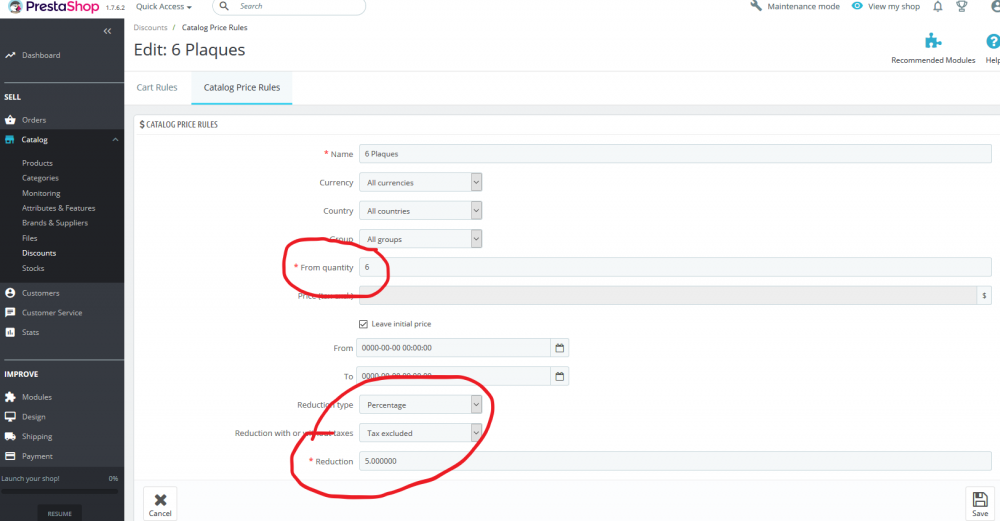1000x521 pixels.
Task: Click the Save button
Action: pos(980,504)
